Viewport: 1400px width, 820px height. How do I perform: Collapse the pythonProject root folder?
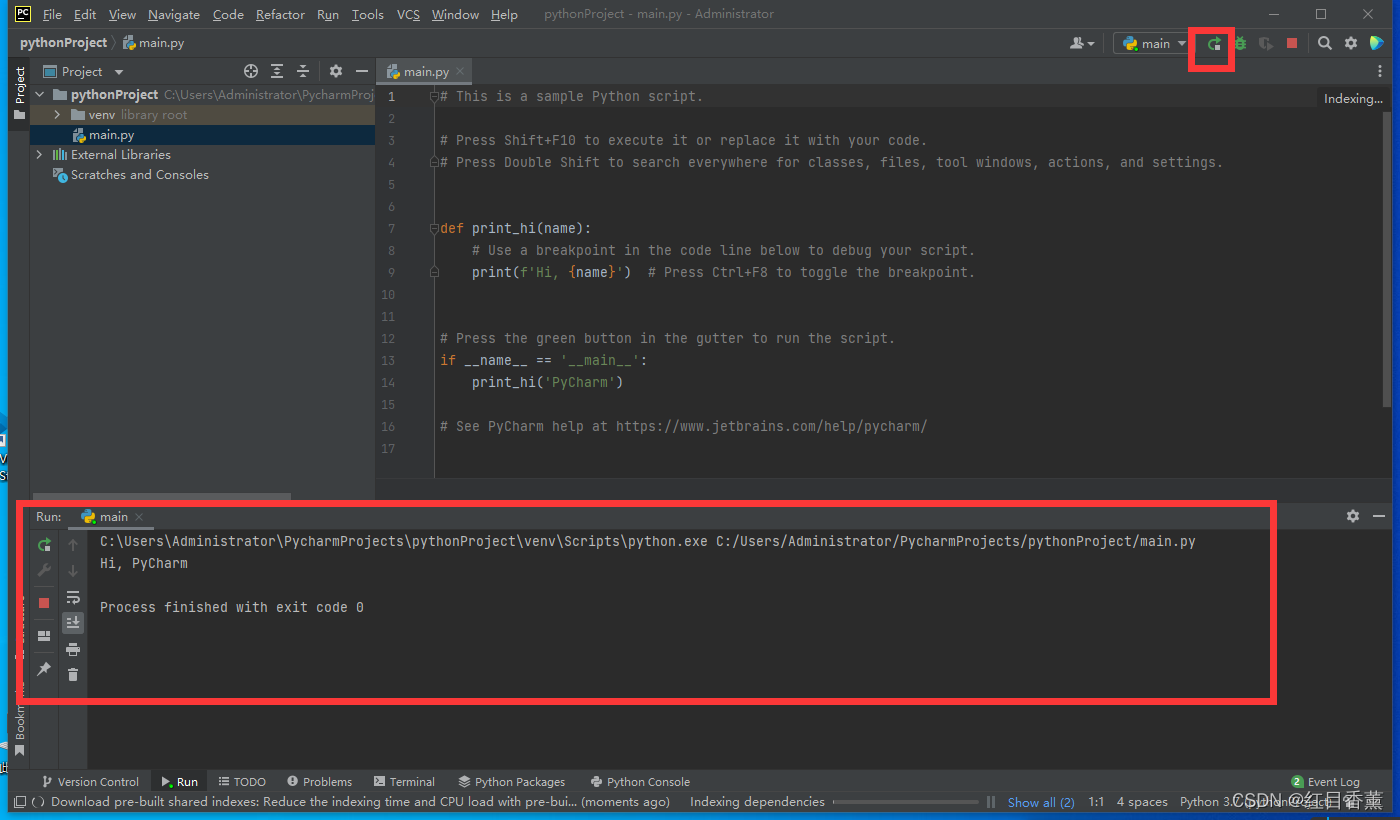click(41, 95)
